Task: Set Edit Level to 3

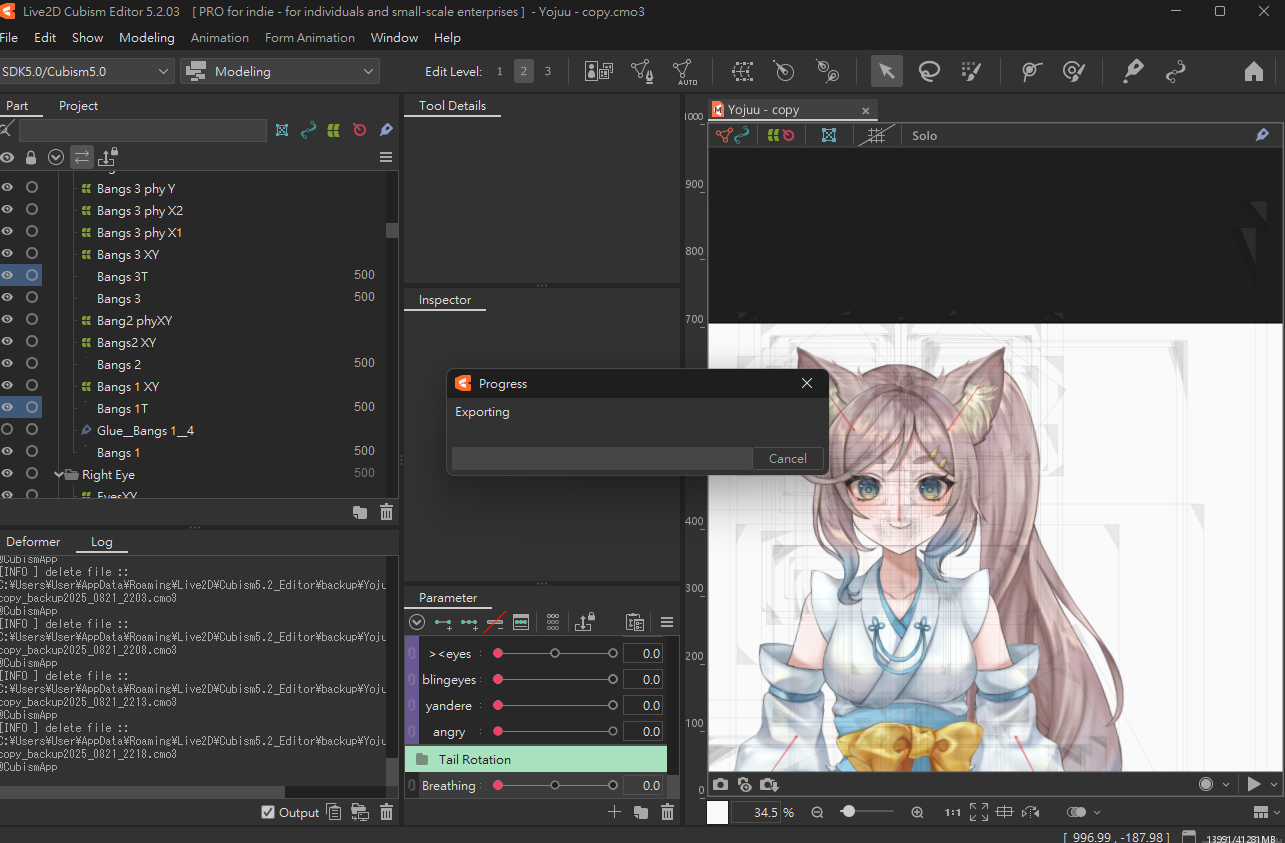Action: 548,71
